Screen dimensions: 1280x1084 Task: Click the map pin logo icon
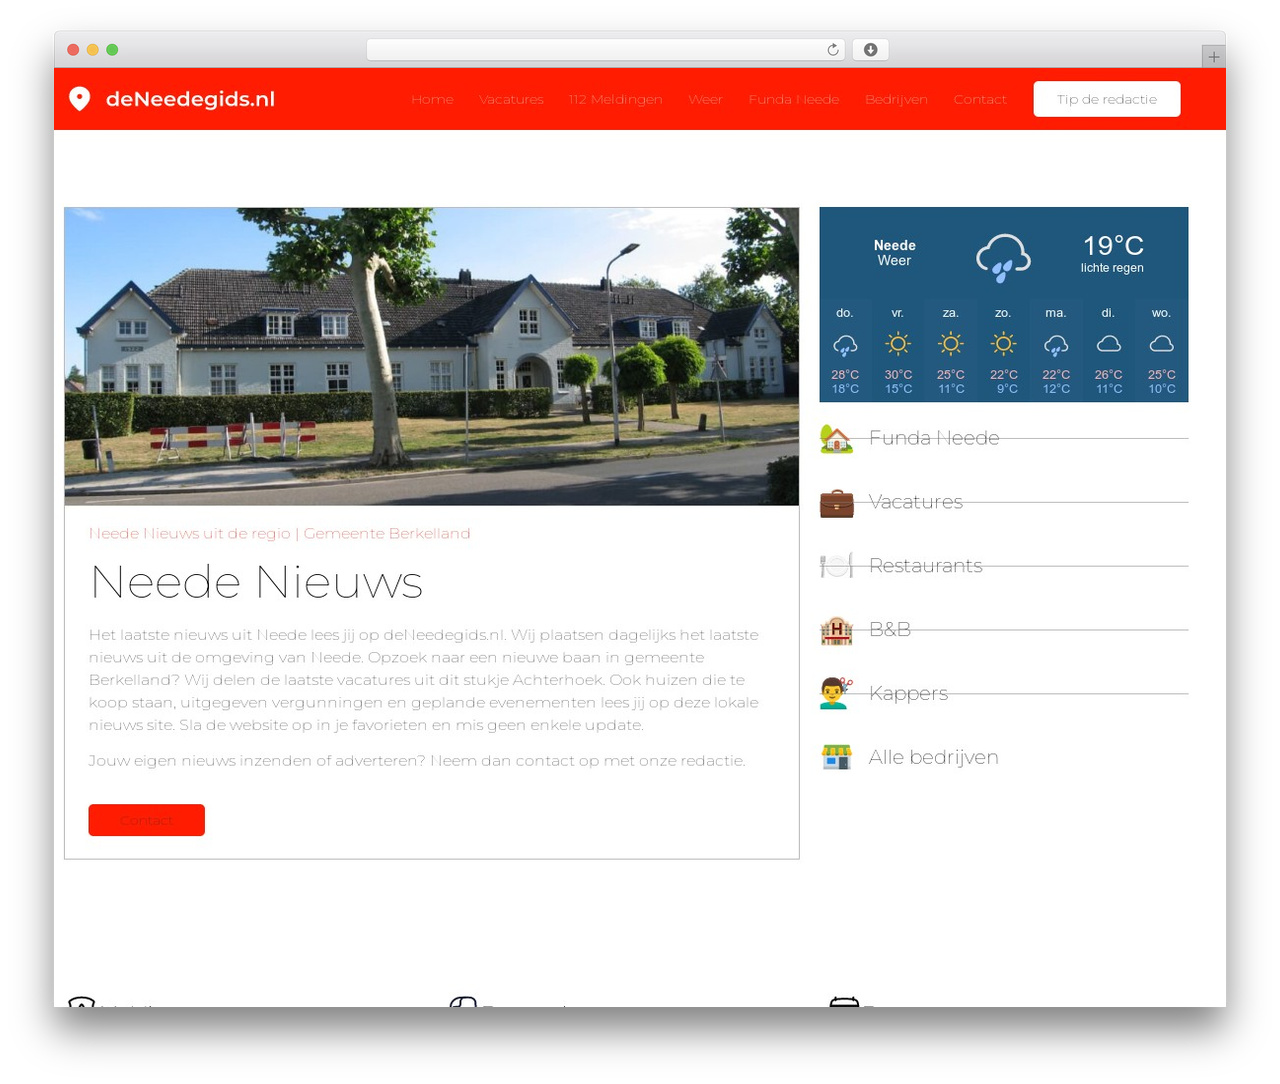coord(80,98)
